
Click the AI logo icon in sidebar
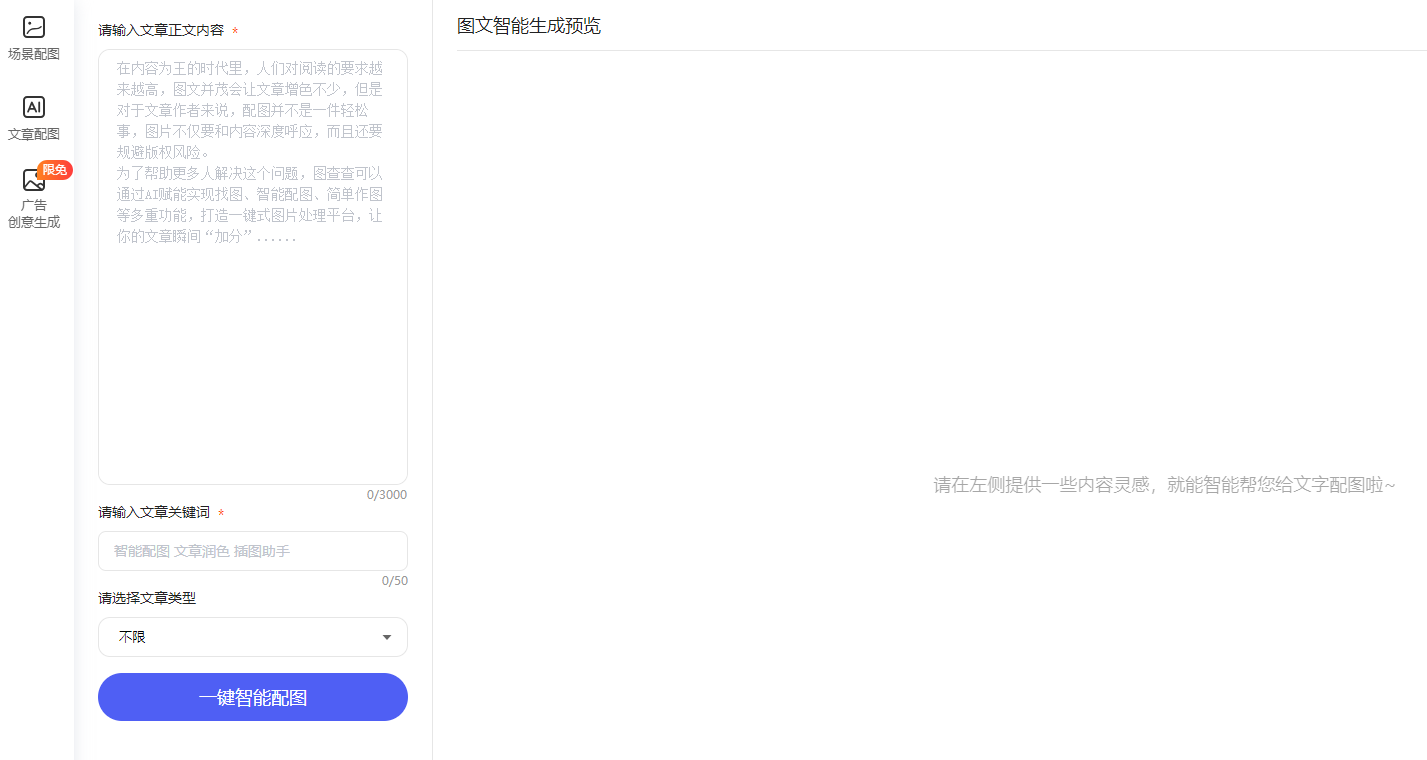33,106
